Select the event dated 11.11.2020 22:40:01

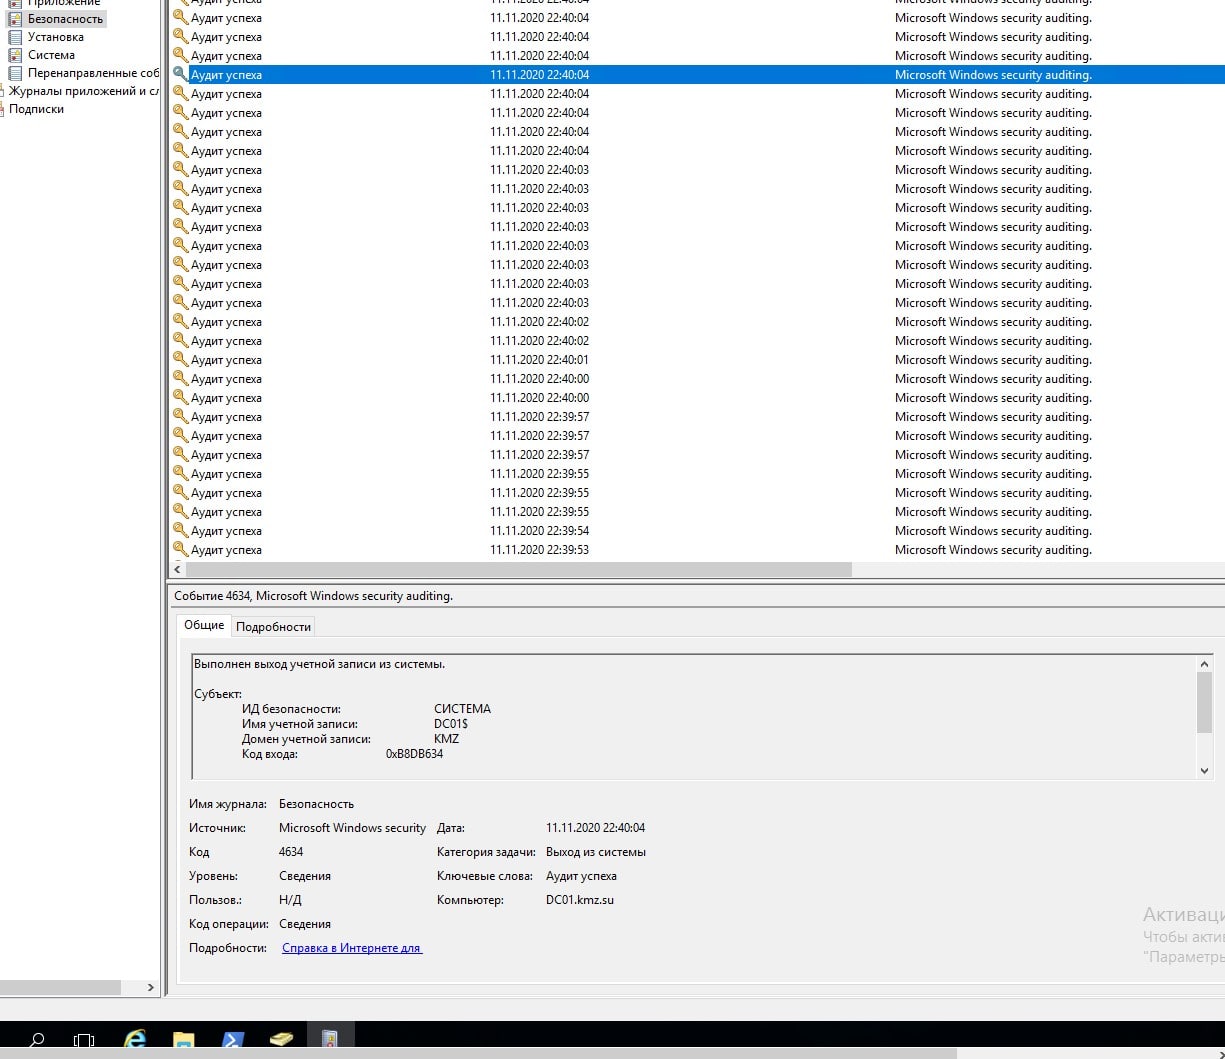697,359
